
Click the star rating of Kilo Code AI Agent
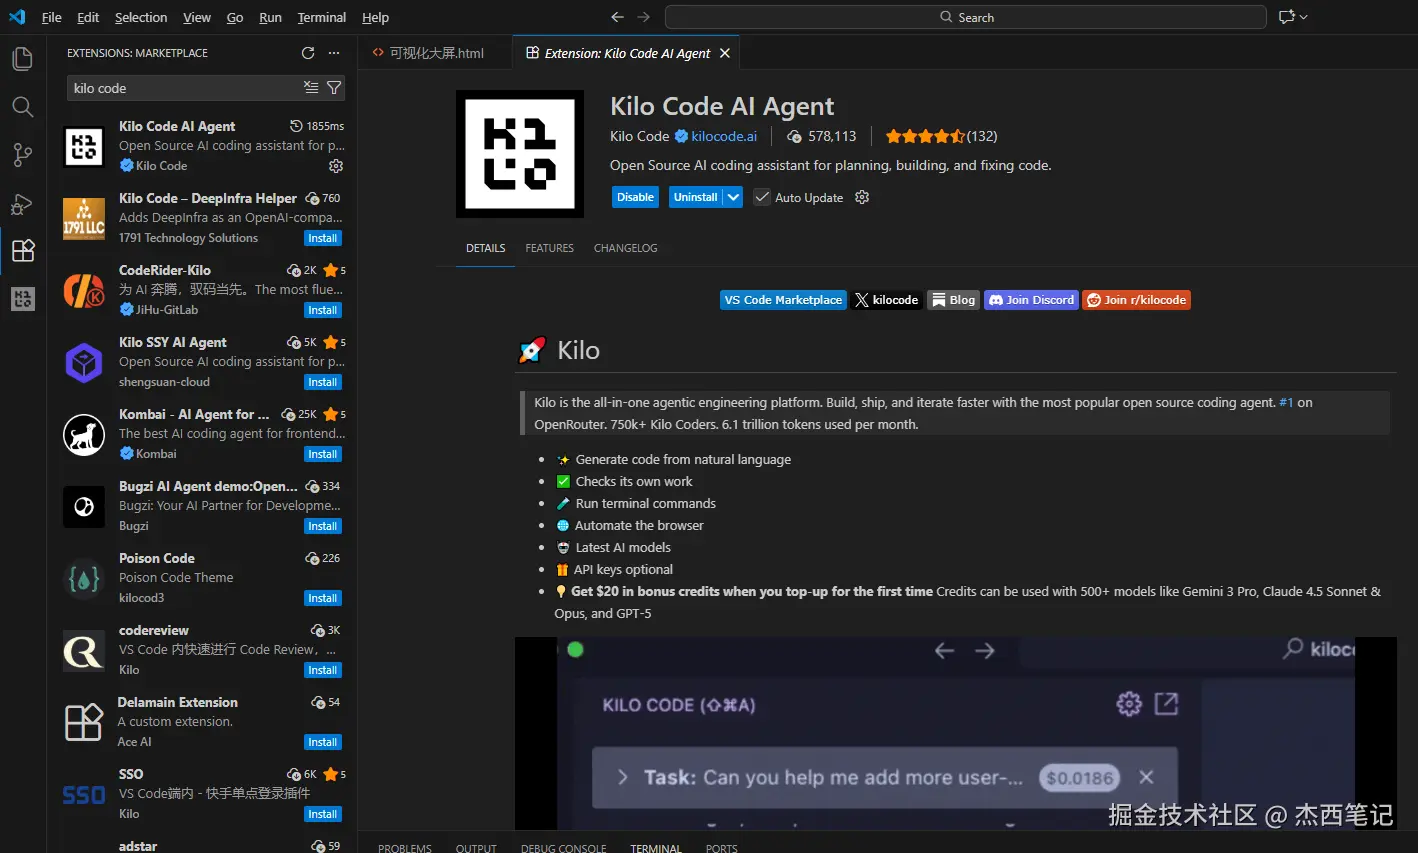click(x=925, y=136)
